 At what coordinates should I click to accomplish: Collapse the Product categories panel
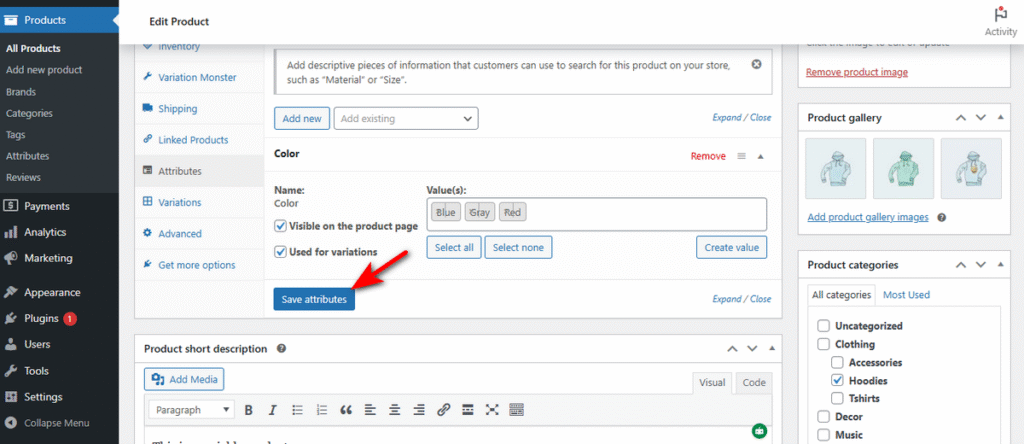coord(1001,265)
